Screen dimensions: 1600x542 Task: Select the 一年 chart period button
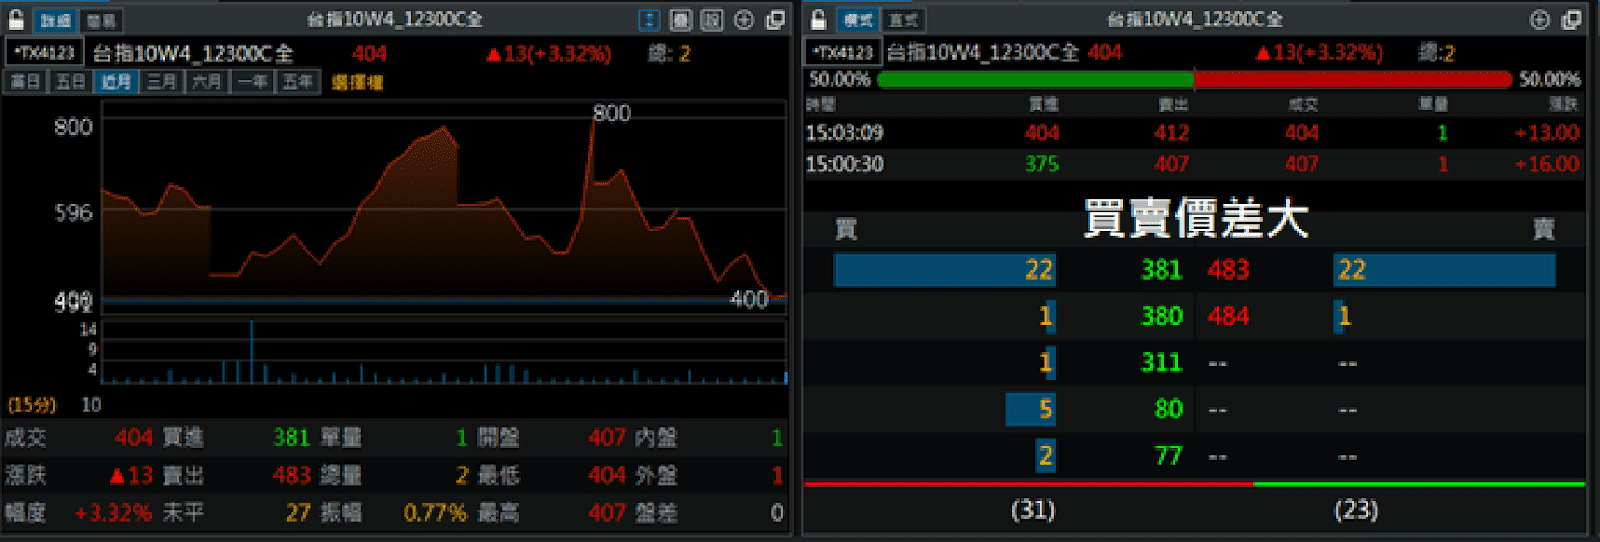pos(253,82)
